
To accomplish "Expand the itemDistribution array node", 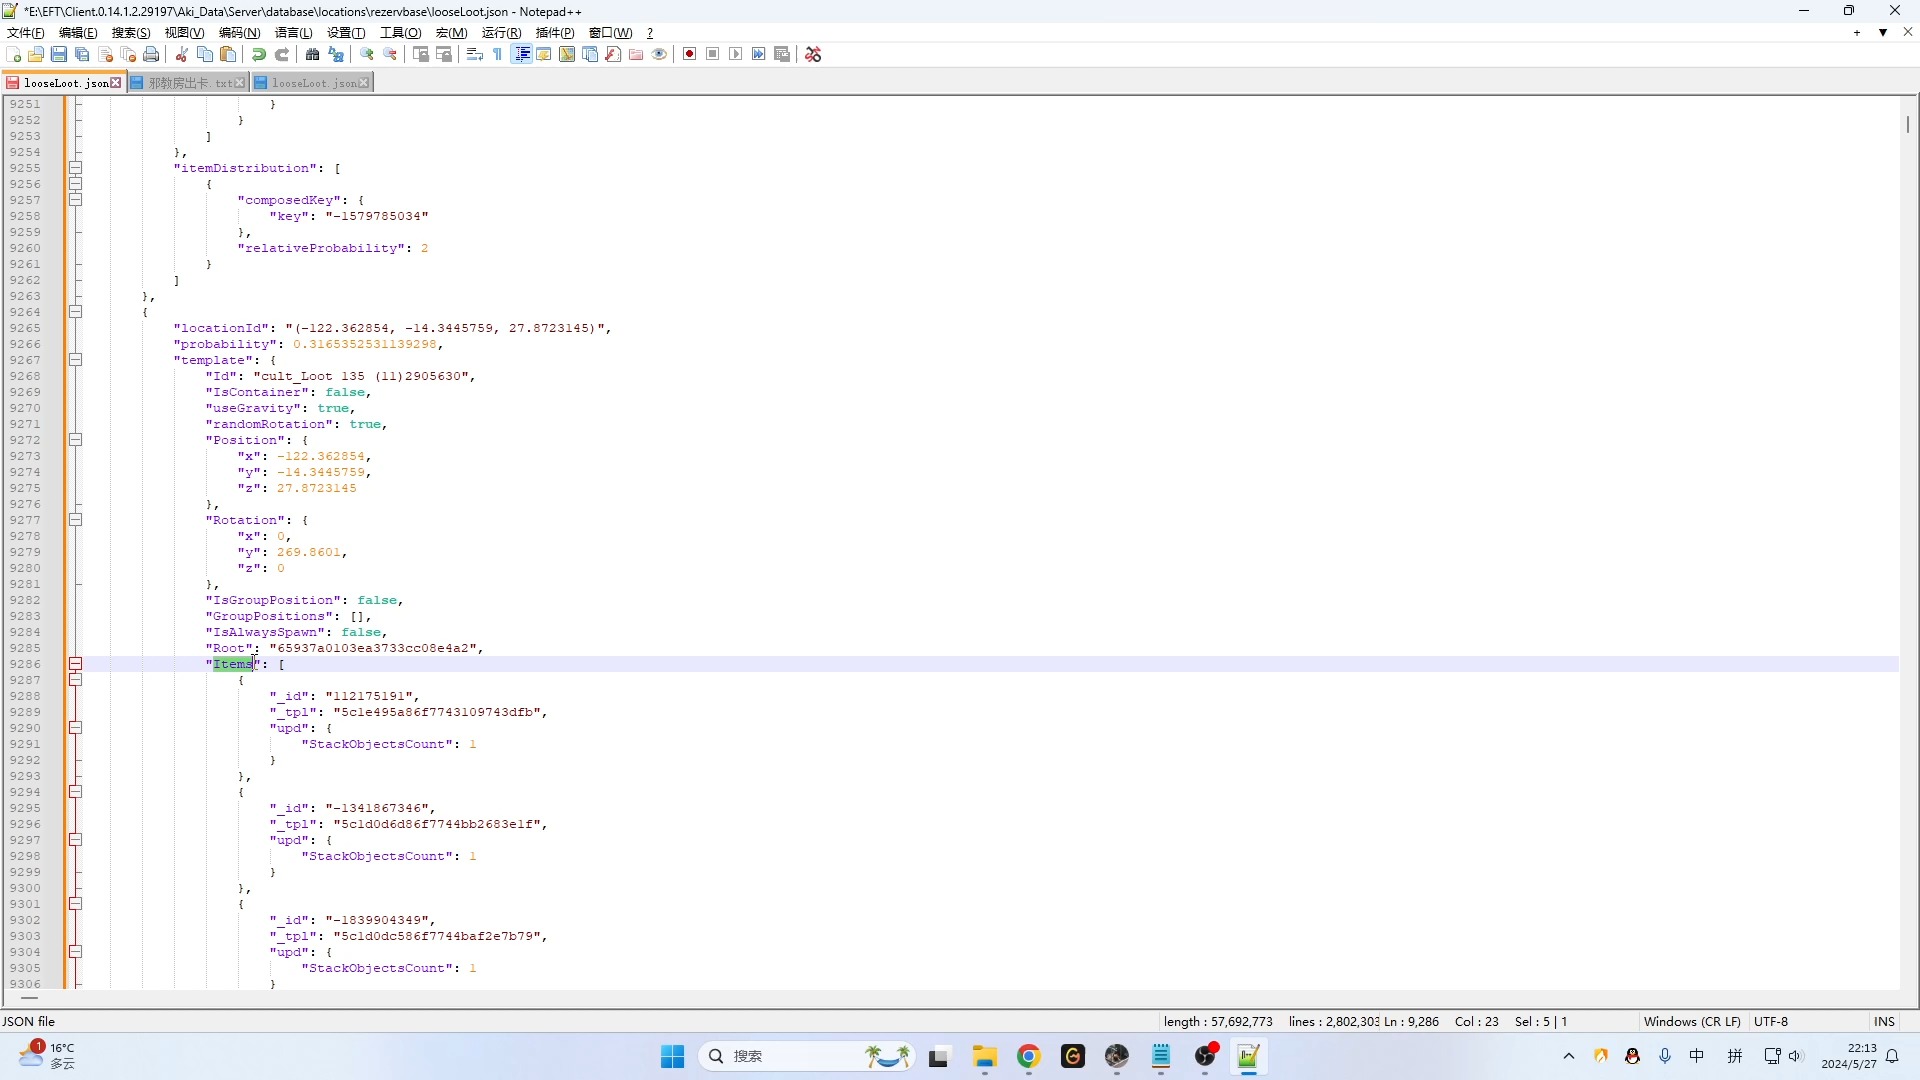I will click(75, 167).
